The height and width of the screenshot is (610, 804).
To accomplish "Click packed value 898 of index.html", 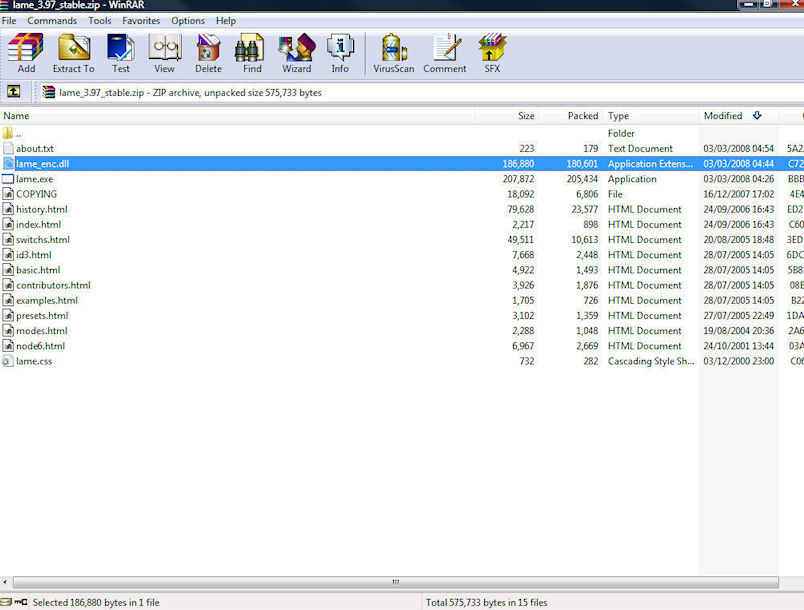I will click(590, 225).
